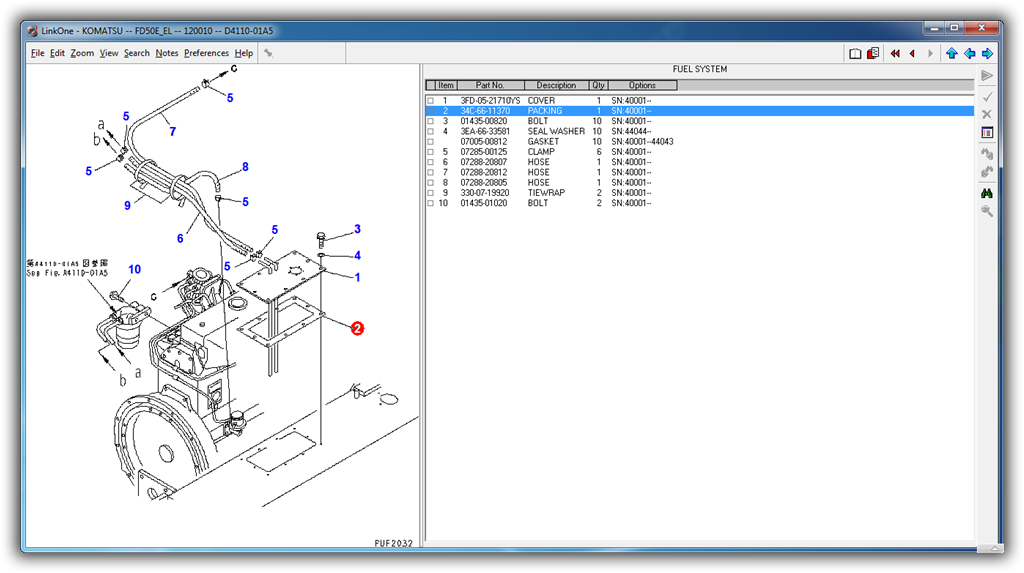
Task: Go to previous page with red left arrow
Action: (912, 54)
